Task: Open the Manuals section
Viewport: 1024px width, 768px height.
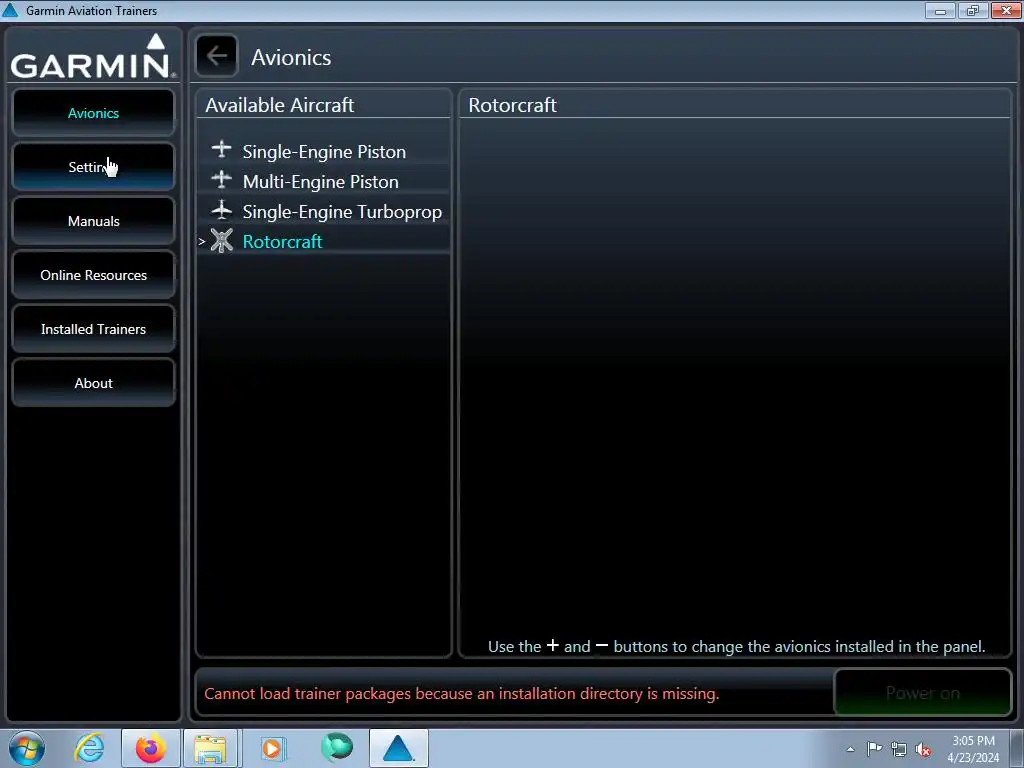Action: [x=93, y=221]
